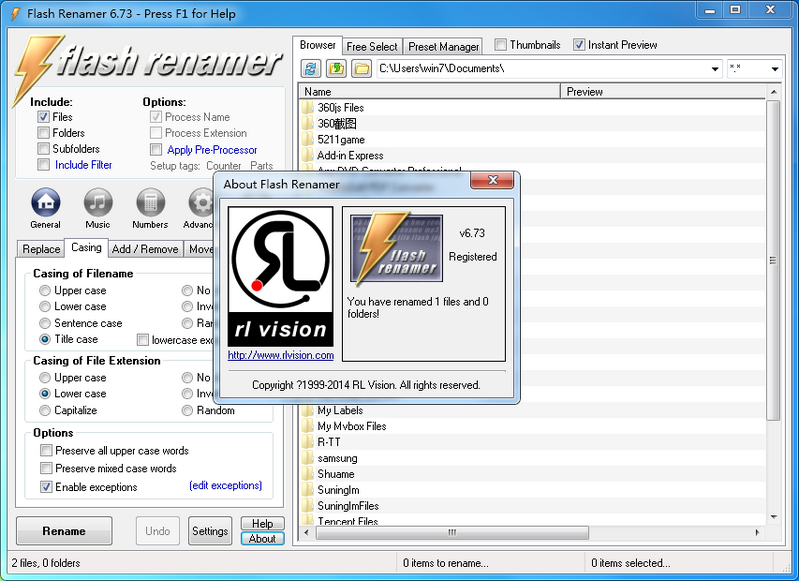Screen dimensions: 799x581
Task: Select Upper case for file extension
Action: coord(45,378)
